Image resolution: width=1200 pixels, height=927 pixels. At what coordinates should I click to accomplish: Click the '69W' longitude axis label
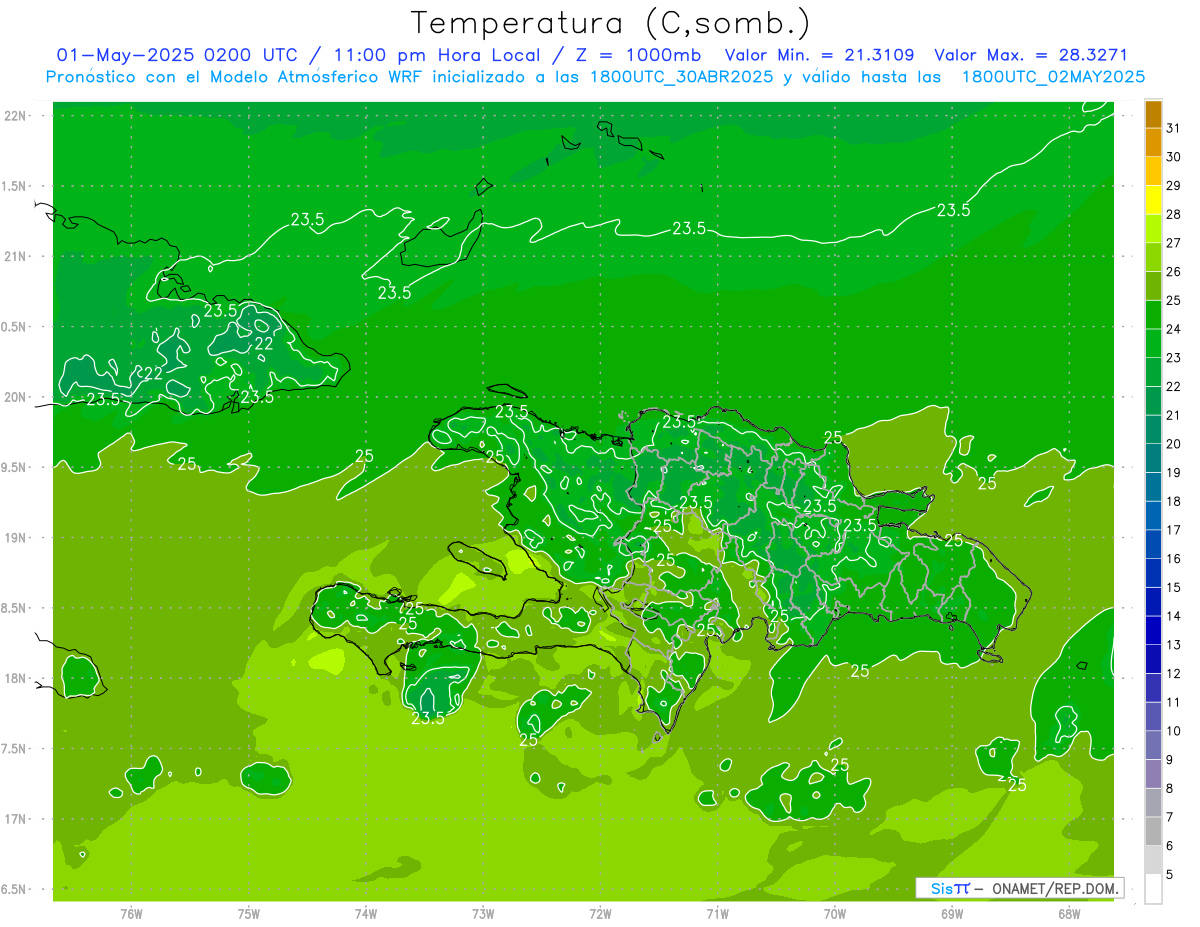point(952,913)
